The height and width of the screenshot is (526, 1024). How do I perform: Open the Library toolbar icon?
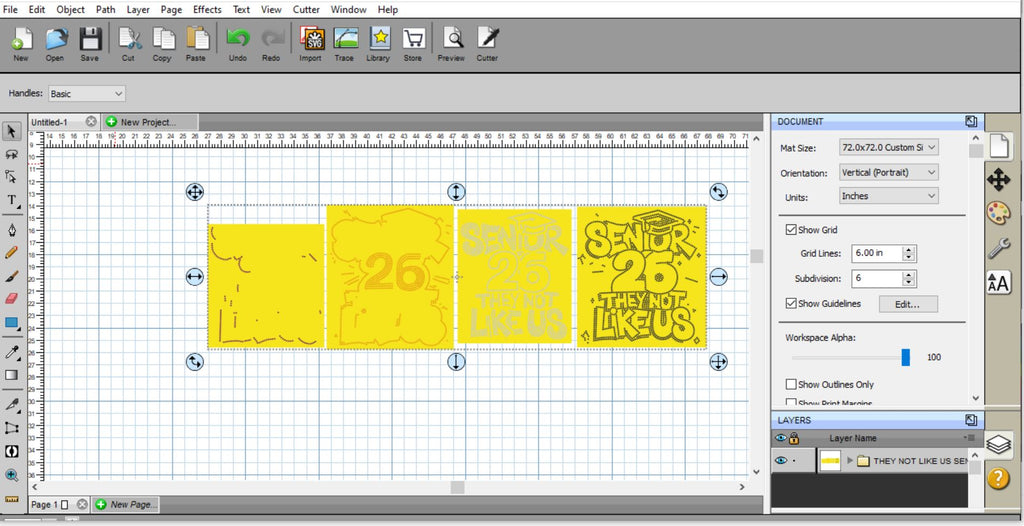(x=378, y=44)
